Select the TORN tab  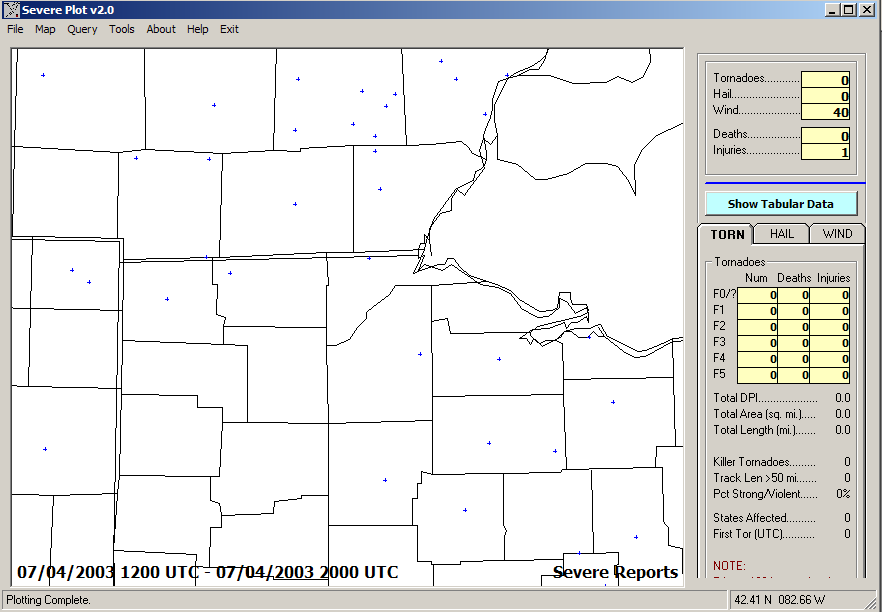[727, 235]
